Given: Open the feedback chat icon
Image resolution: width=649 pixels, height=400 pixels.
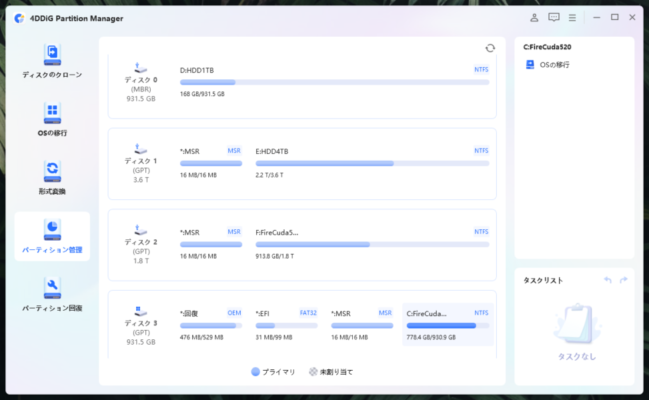Looking at the screenshot, I should coord(554,17).
